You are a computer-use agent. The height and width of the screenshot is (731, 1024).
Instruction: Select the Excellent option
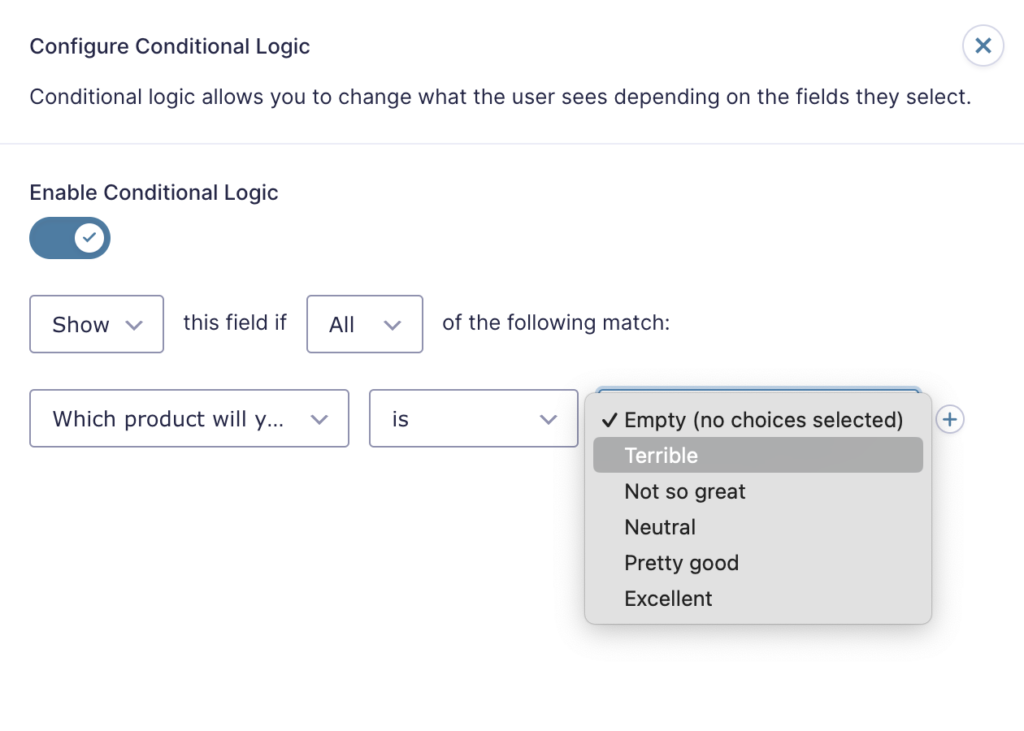(668, 599)
